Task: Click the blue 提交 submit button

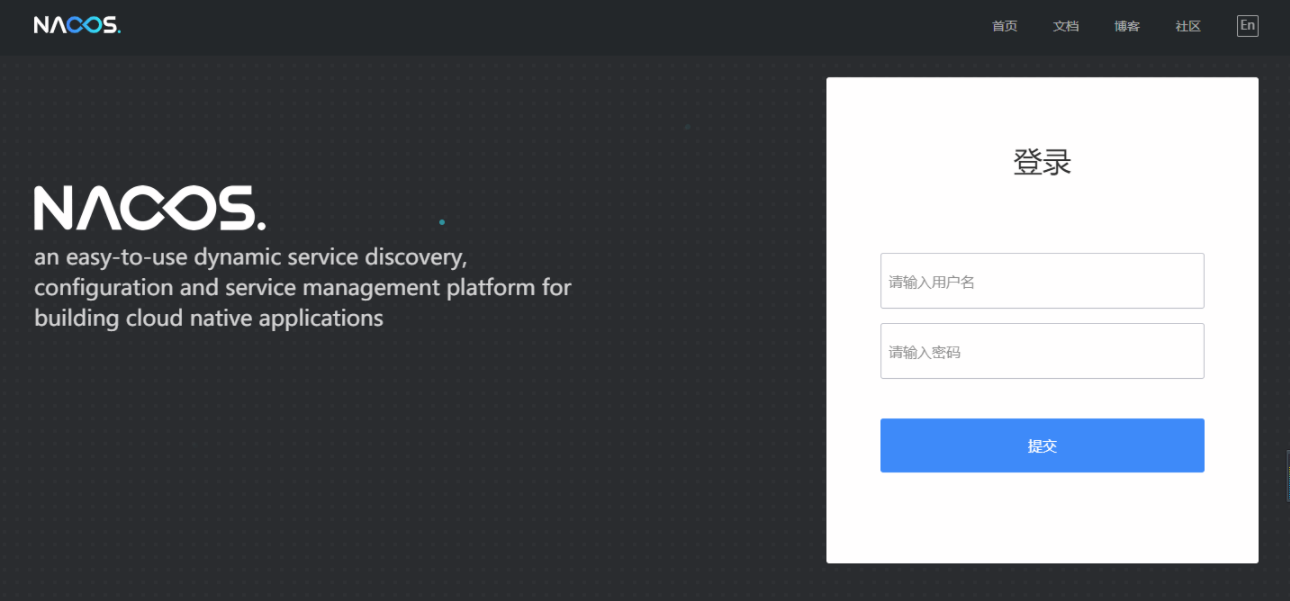Action: point(1042,445)
